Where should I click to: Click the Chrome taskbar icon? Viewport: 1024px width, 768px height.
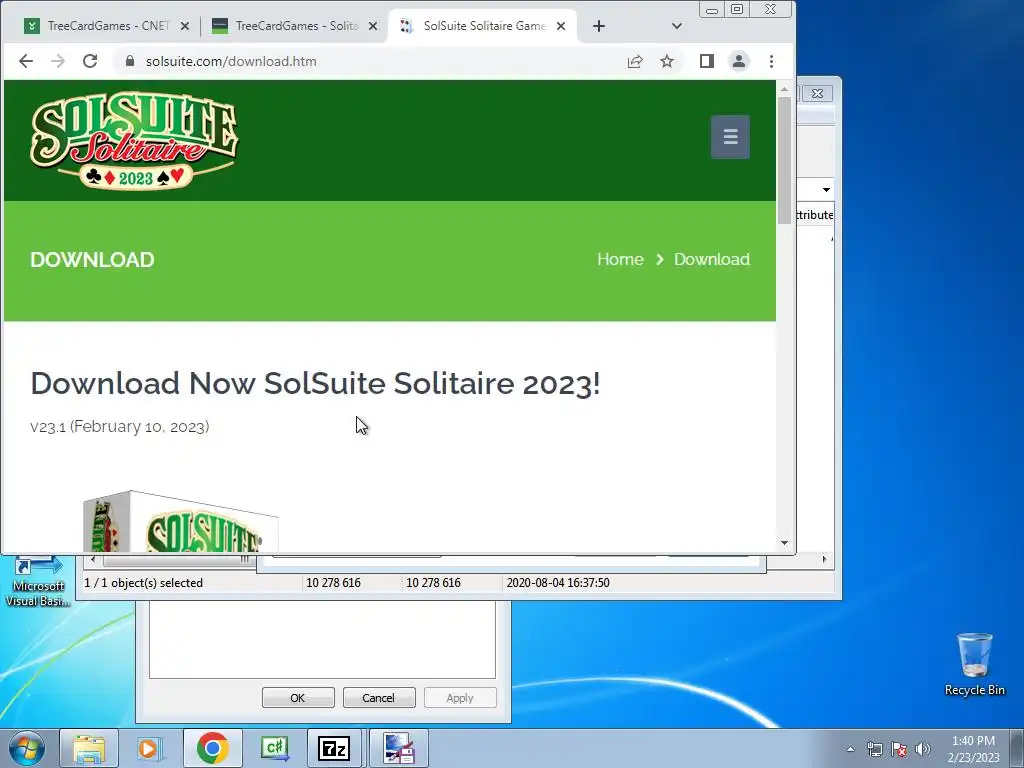[x=212, y=748]
